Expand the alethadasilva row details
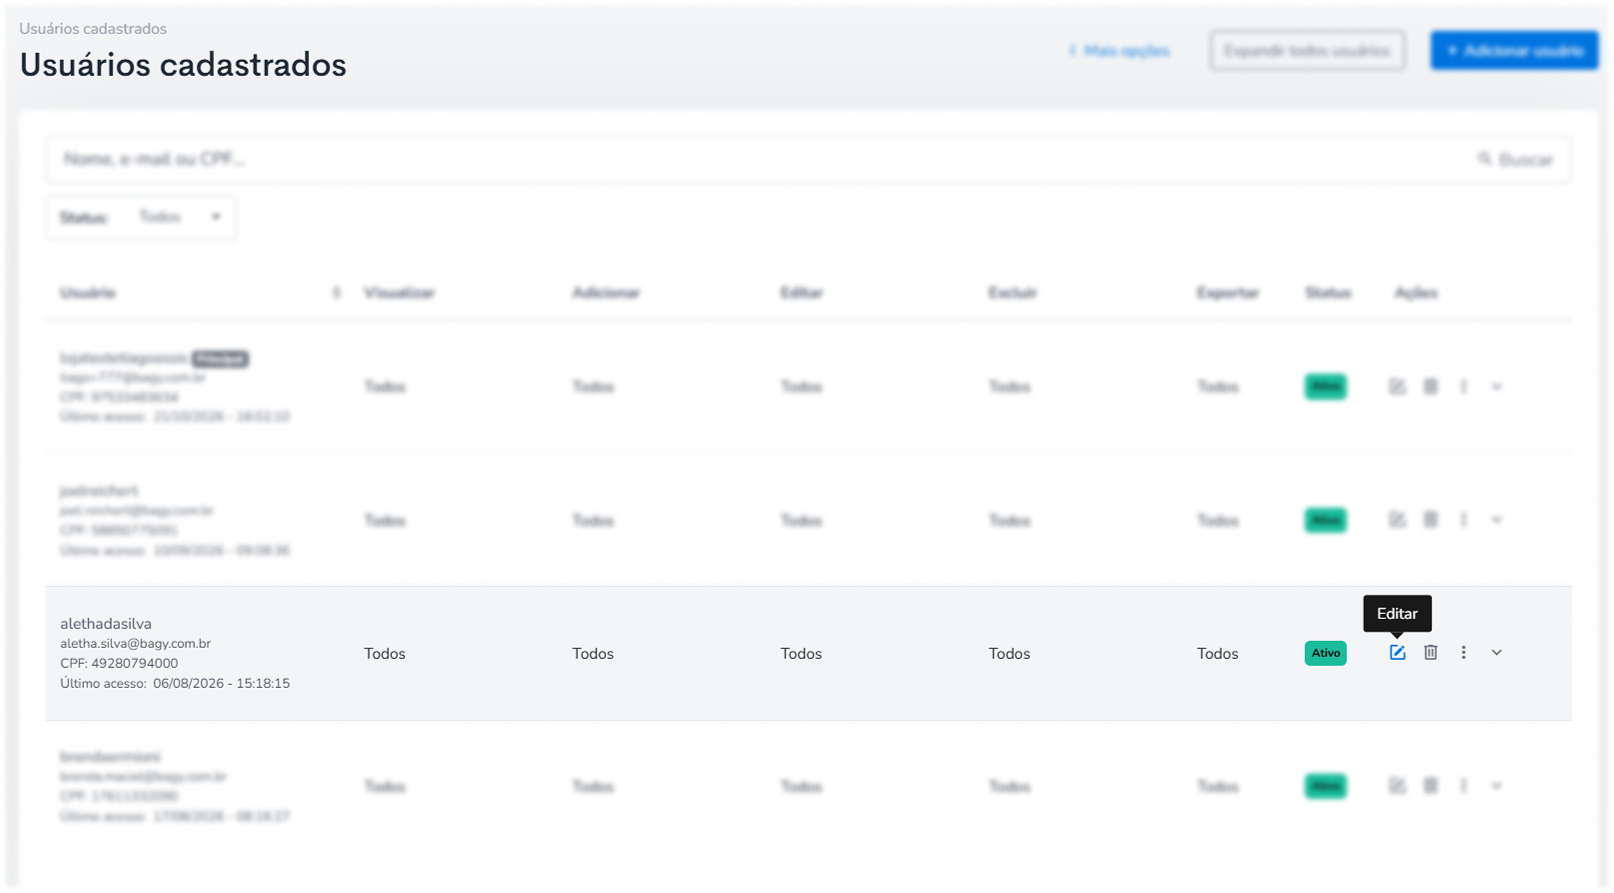This screenshot has width=1614, height=893. coord(1497,653)
